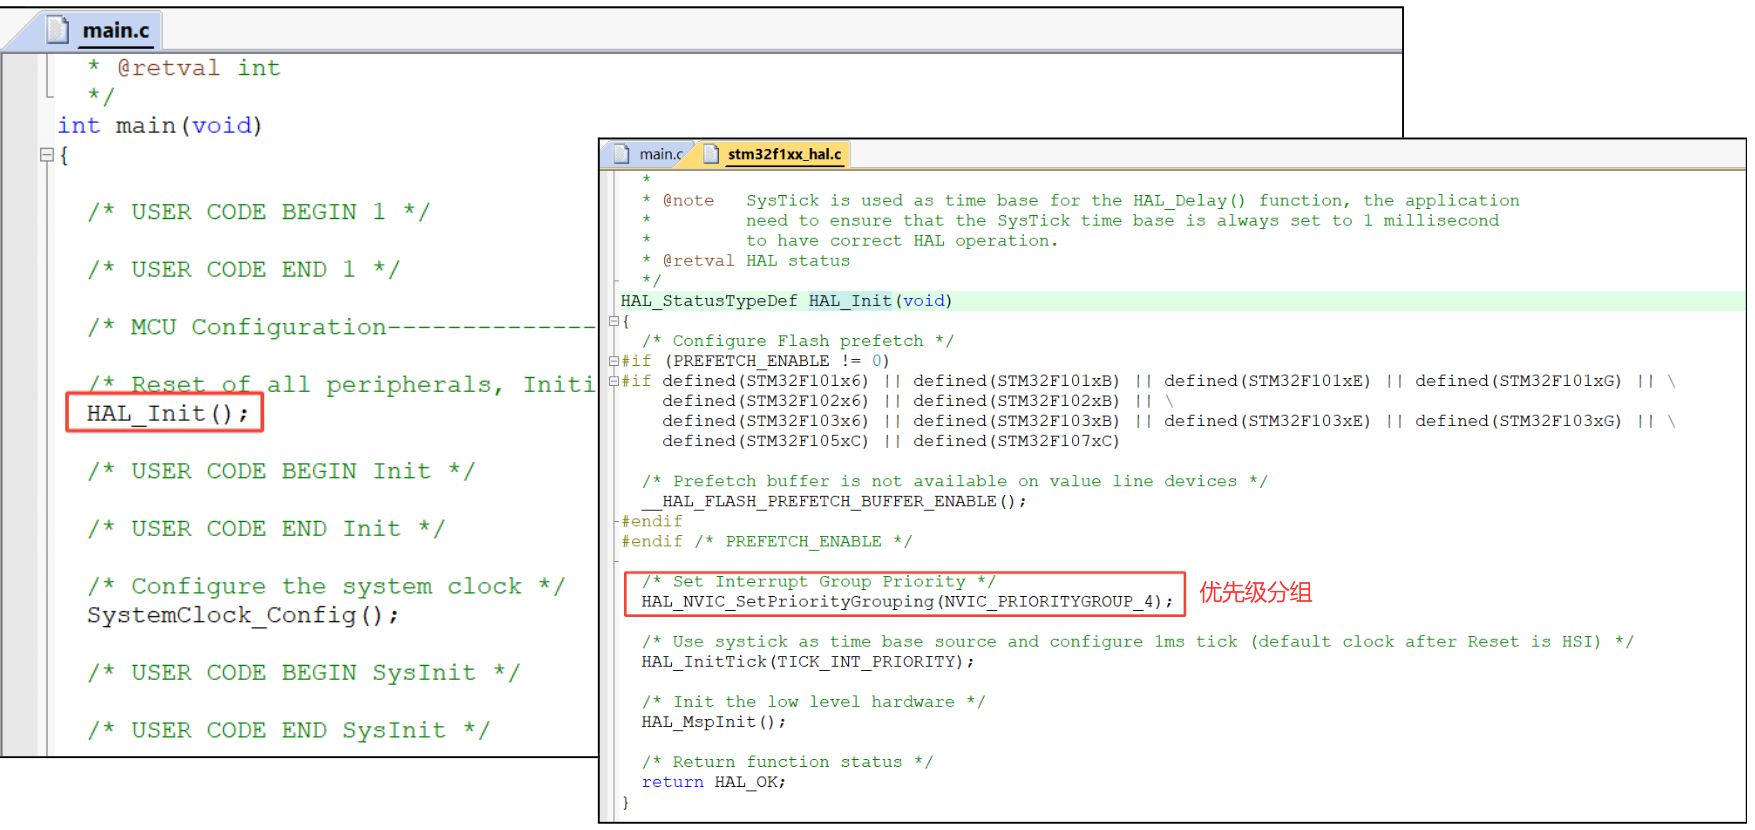This screenshot has height=830, width=1755.
Task: Click the Set Interrupt Group Priority comment
Action: click(818, 581)
